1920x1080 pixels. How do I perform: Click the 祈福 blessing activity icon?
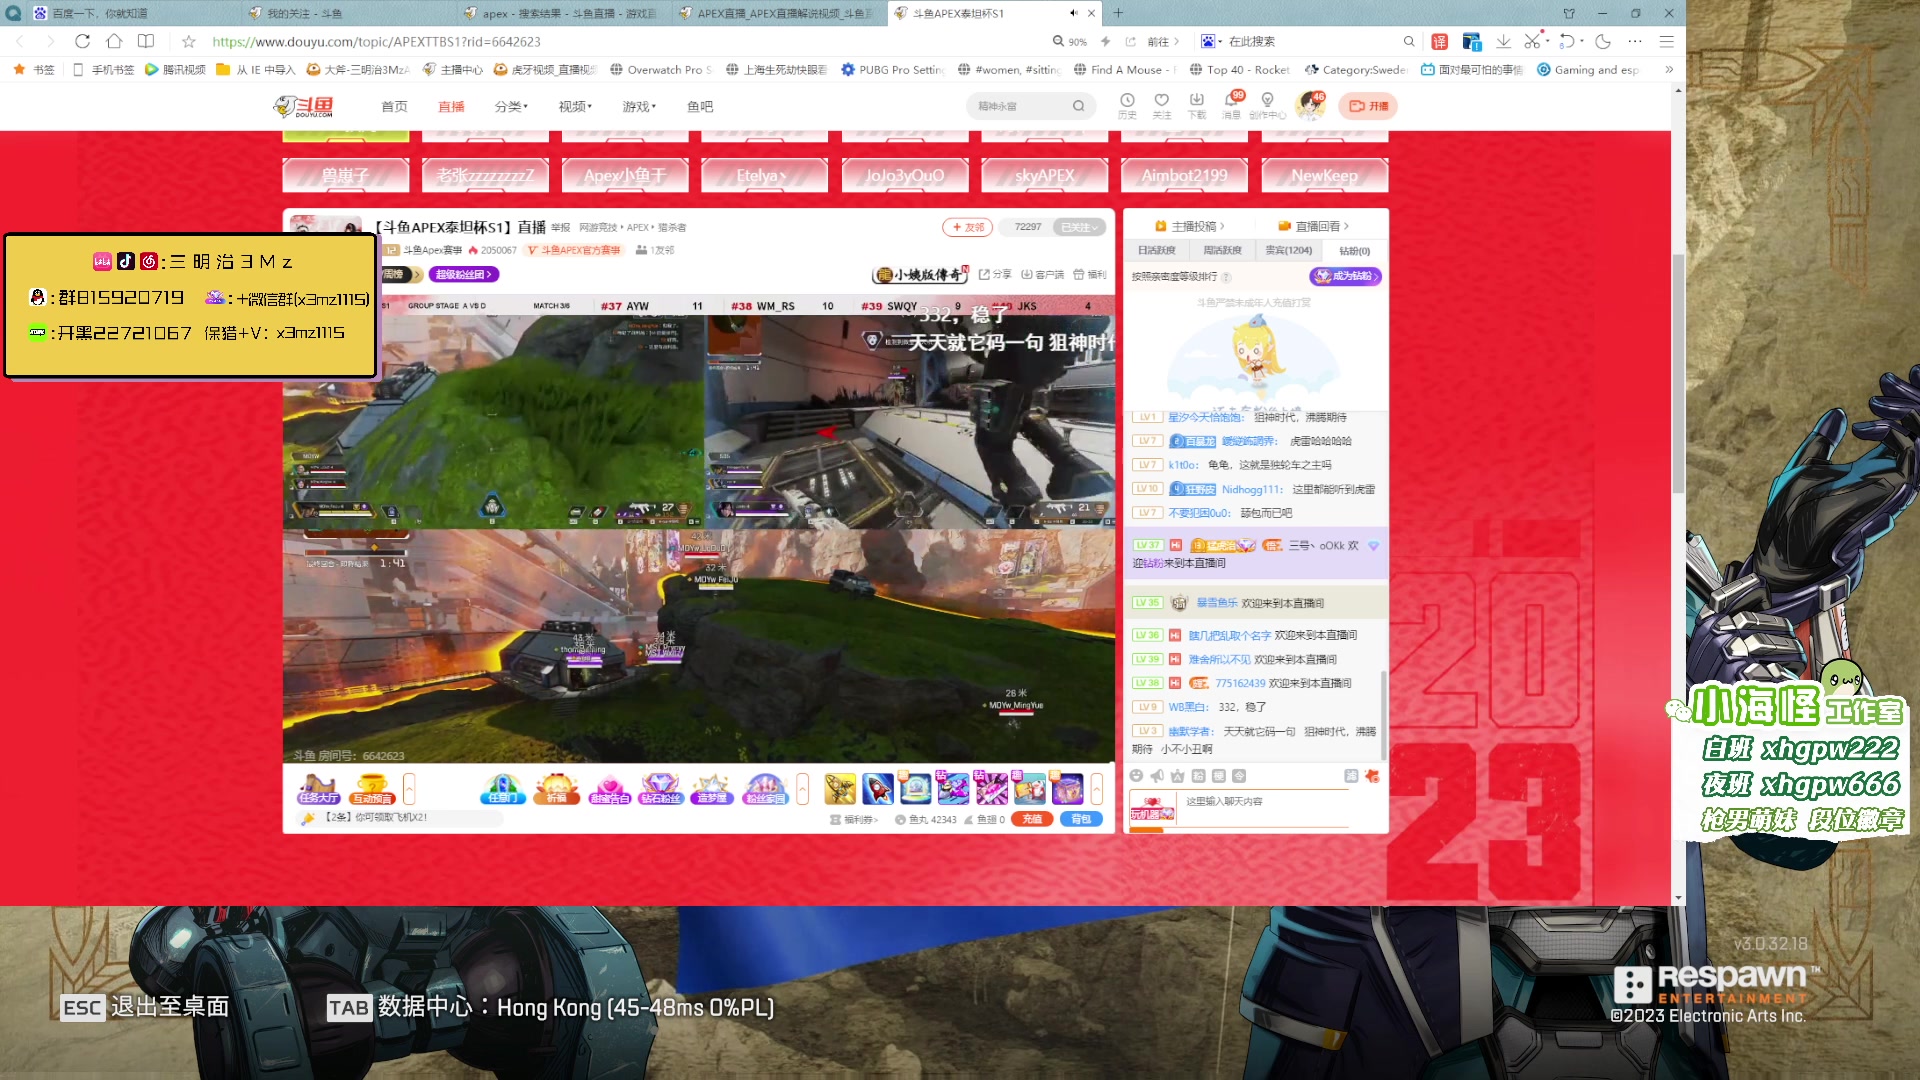tap(557, 789)
